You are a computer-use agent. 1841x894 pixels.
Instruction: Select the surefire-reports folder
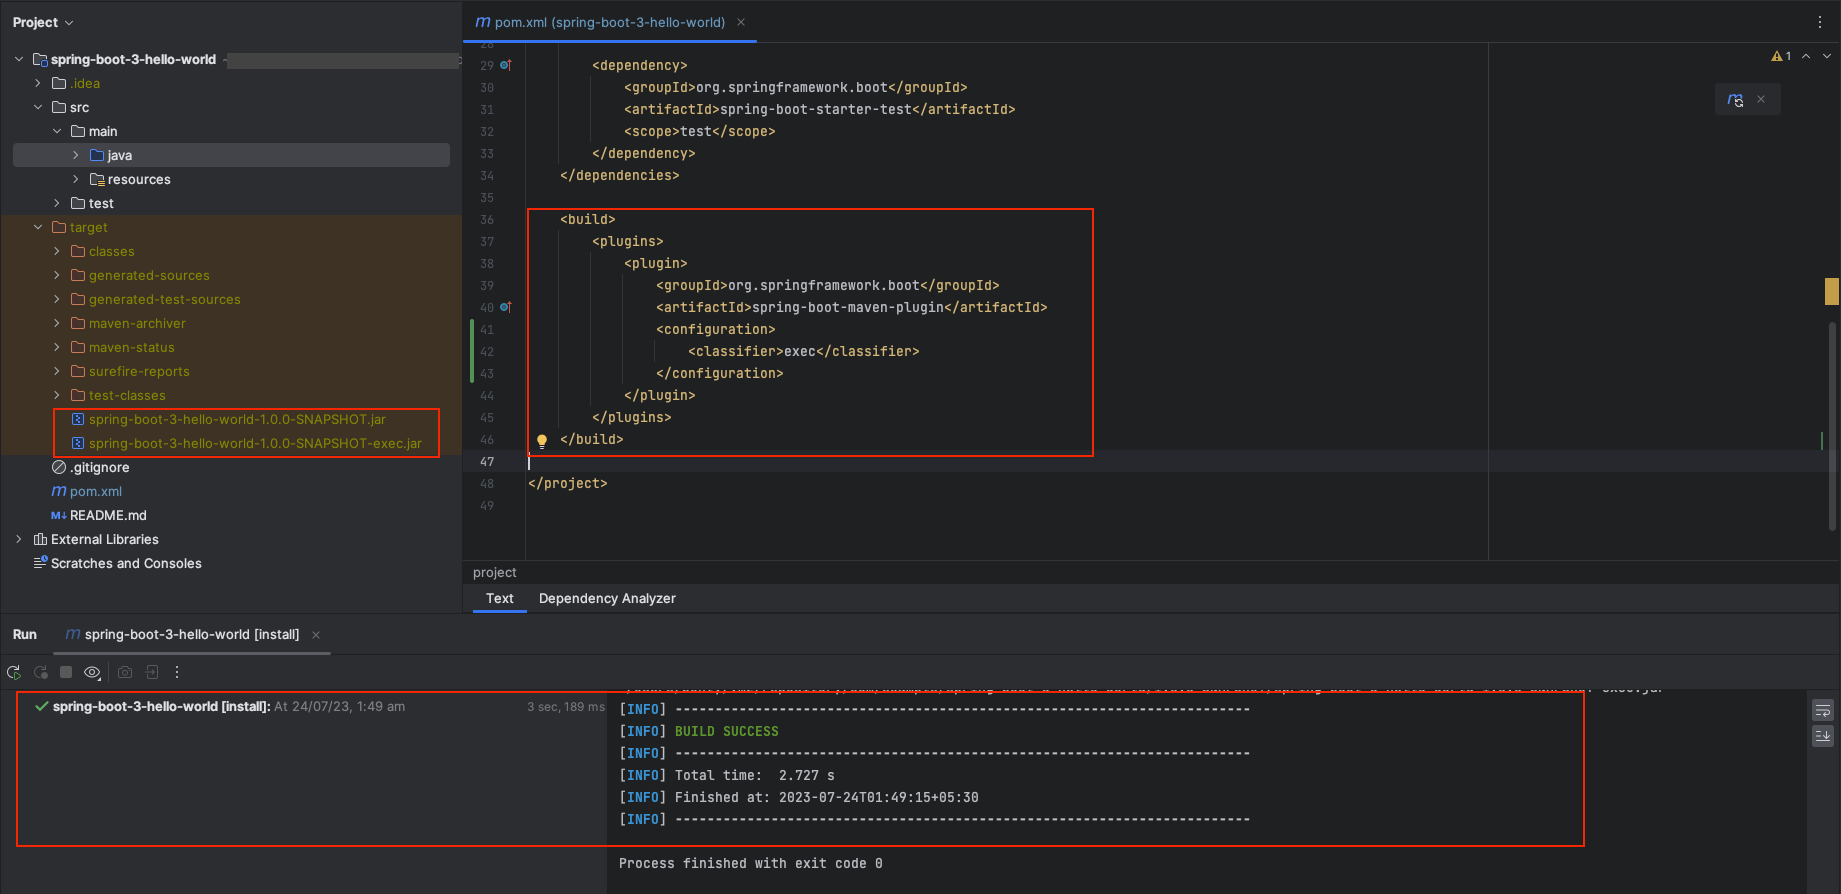coord(139,371)
